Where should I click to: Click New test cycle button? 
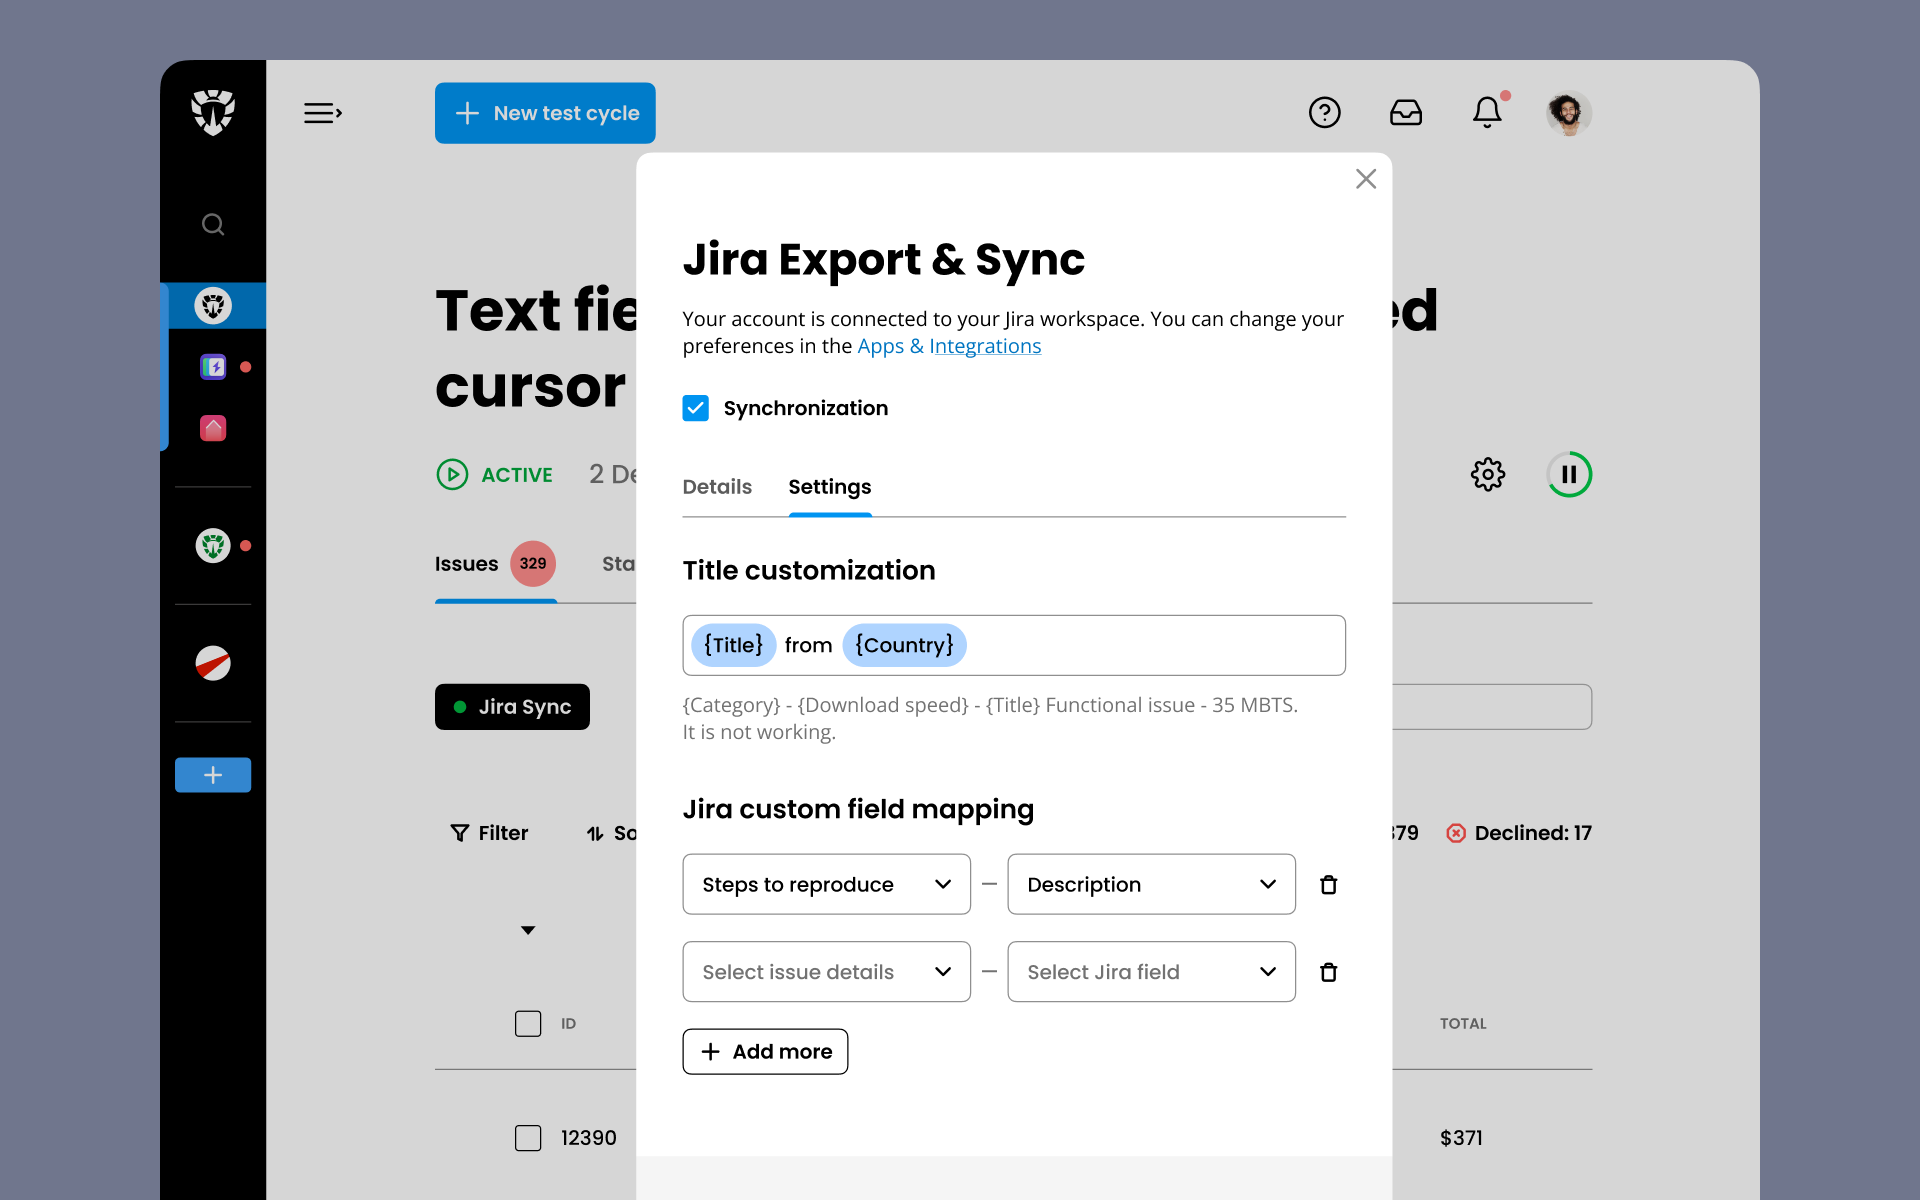(545, 113)
